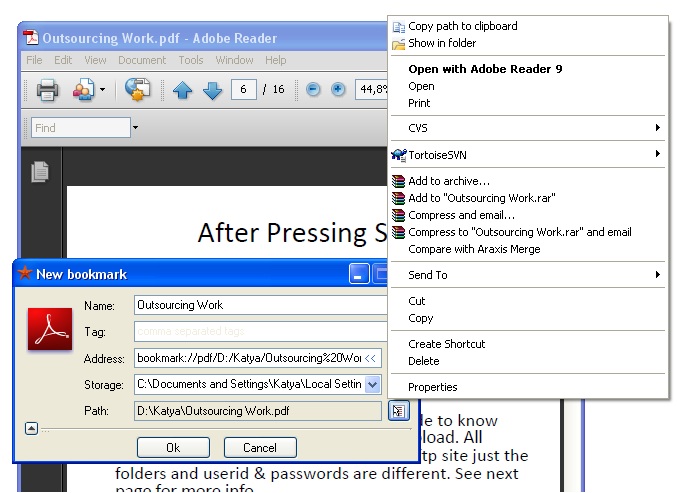
Task: Open the Help menu in Adobe Reader
Action: (276, 60)
